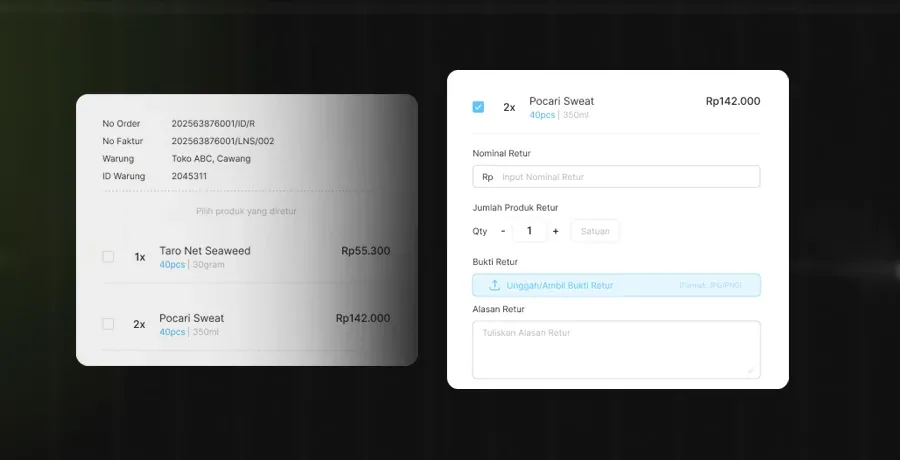900x460 pixels.
Task: Click the Nominal Retur label
Action: pos(502,153)
